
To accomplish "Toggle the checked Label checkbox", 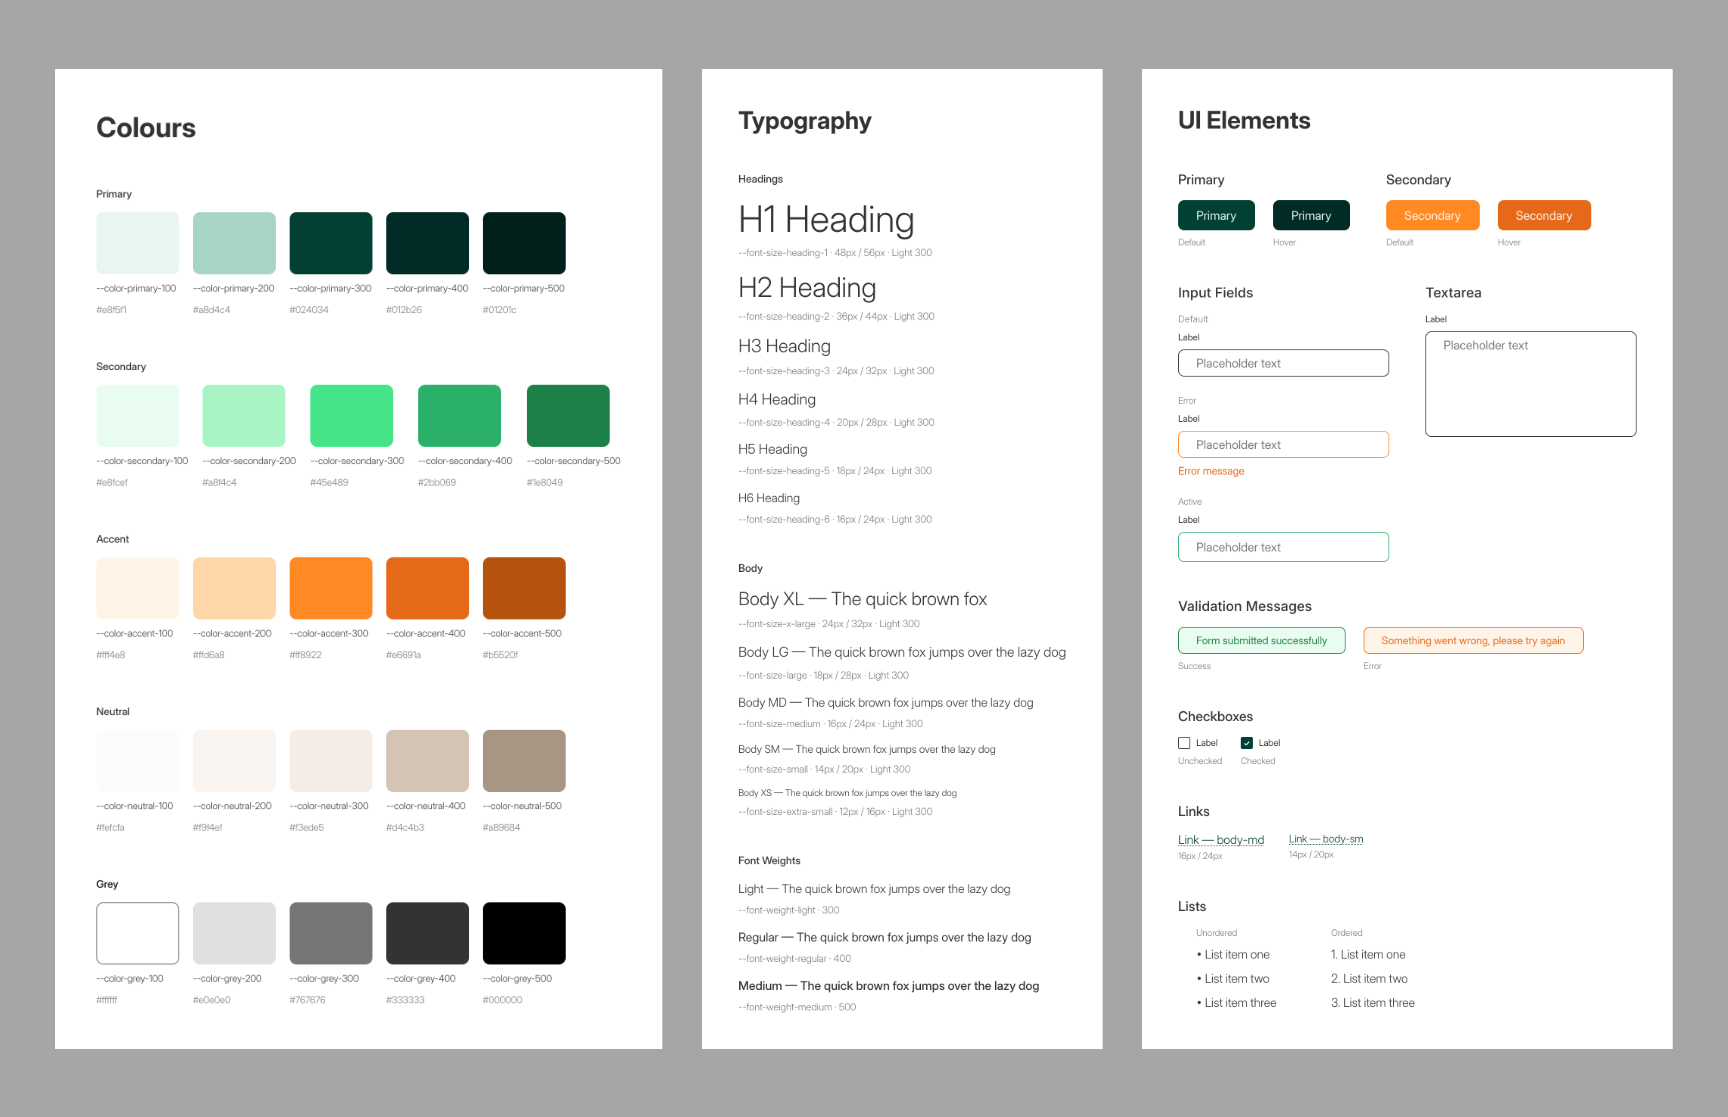I will (1247, 743).
